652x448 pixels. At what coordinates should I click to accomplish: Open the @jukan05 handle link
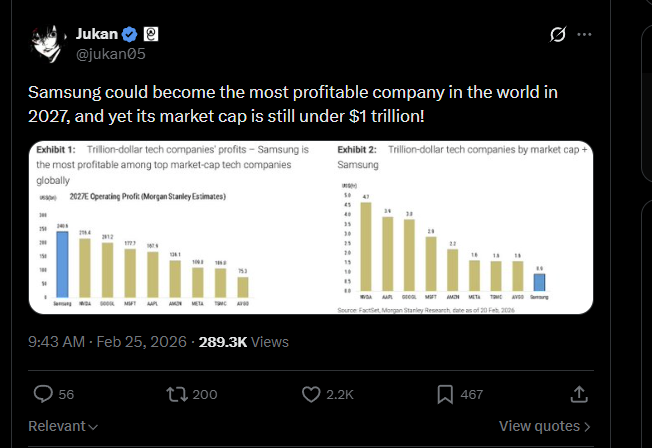(x=110, y=53)
